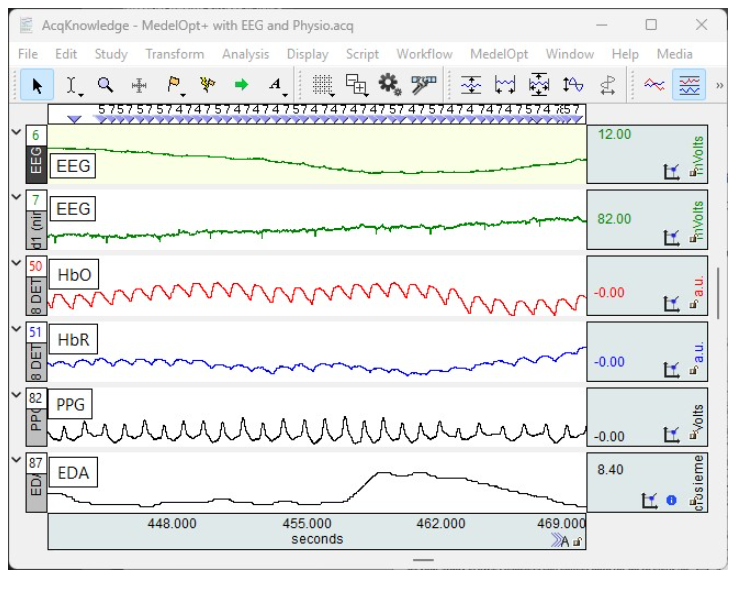
Task: Toggle the horizontal axis lock icon
Action: pyautogui.click(x=577, y=541)
